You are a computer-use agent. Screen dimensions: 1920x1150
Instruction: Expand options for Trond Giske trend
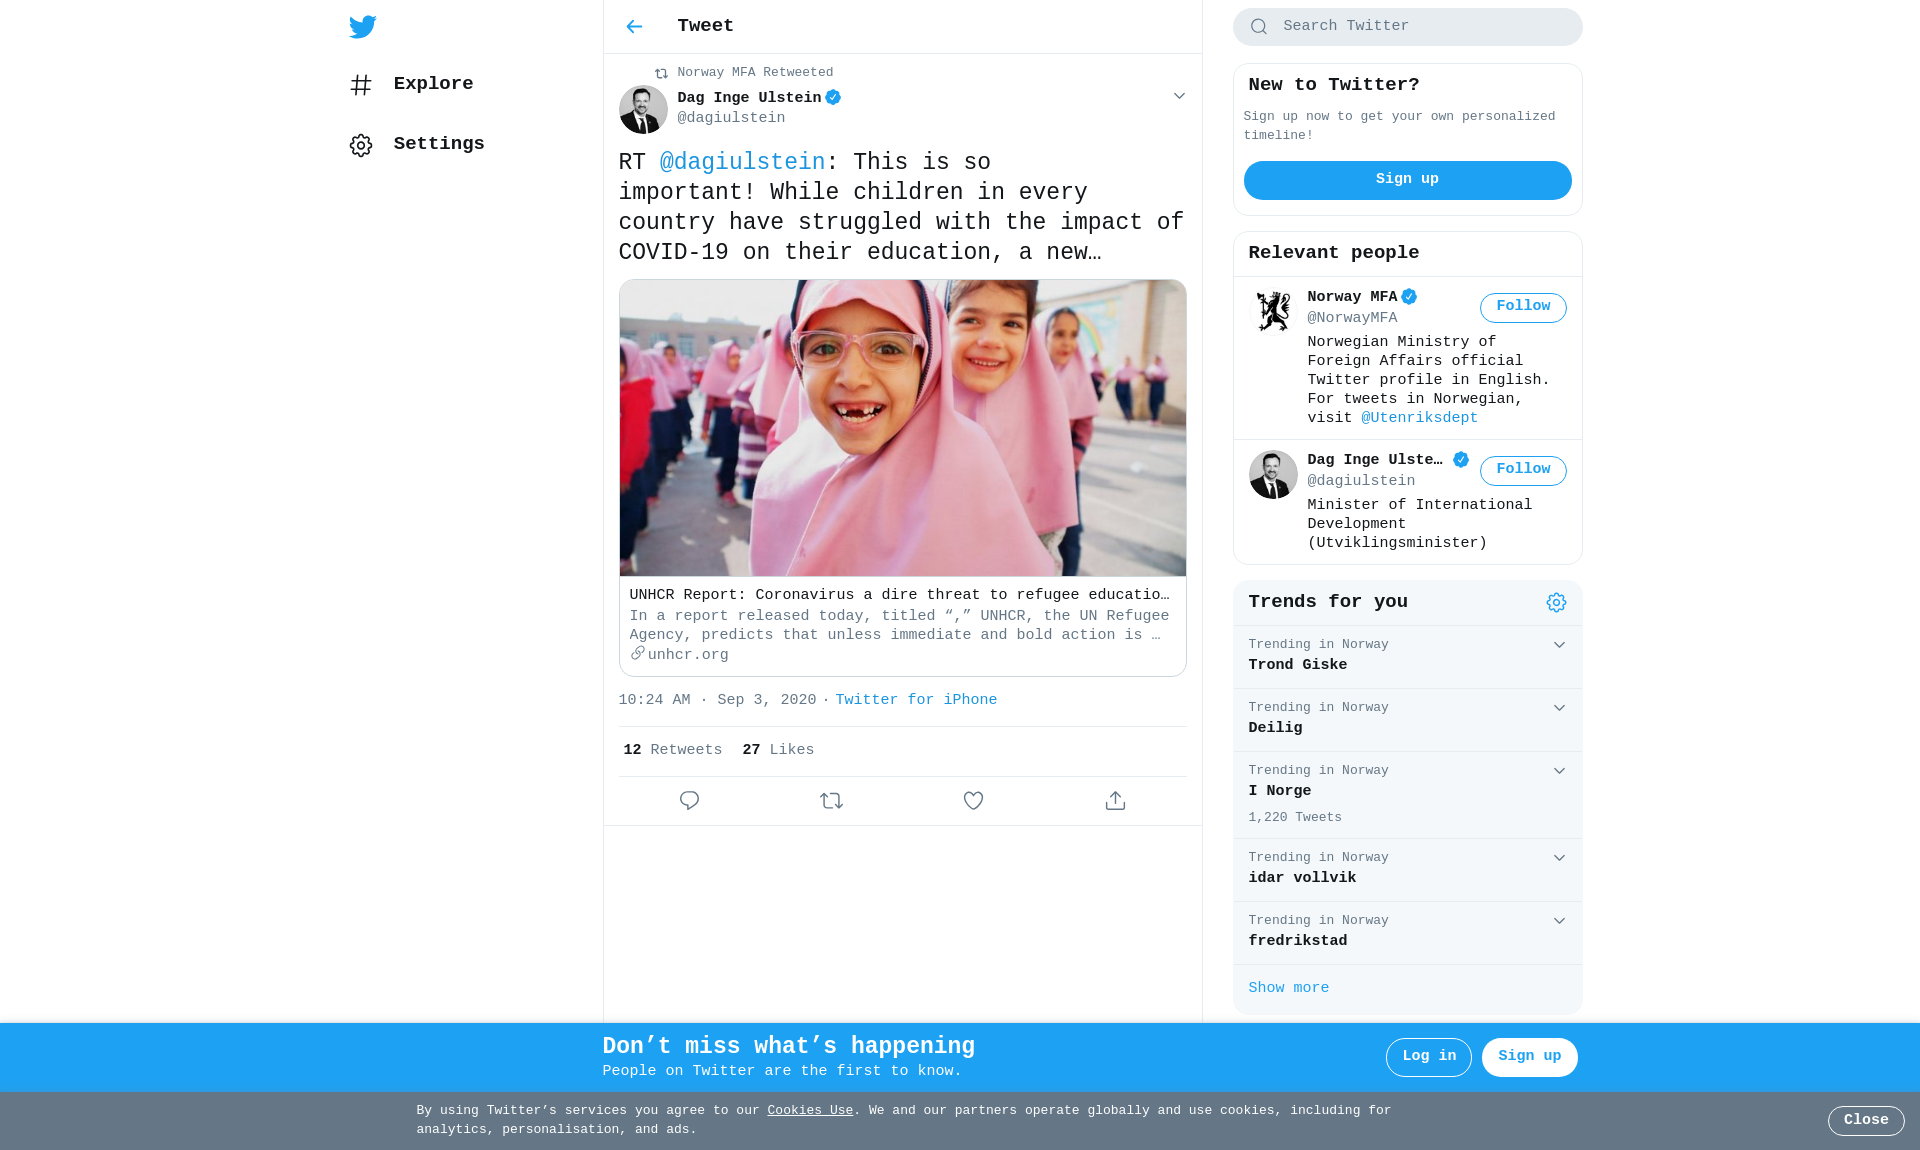1559,645
